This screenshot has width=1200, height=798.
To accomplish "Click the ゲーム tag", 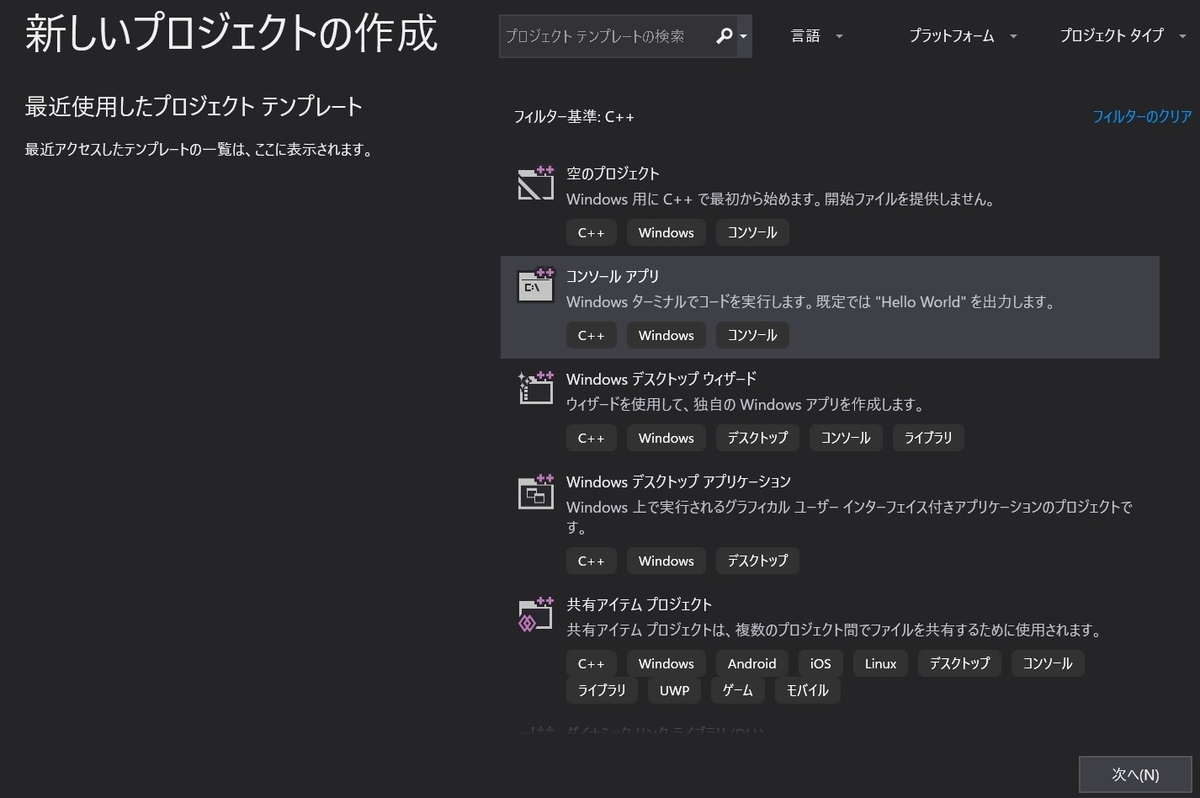I will click(738, 691).
